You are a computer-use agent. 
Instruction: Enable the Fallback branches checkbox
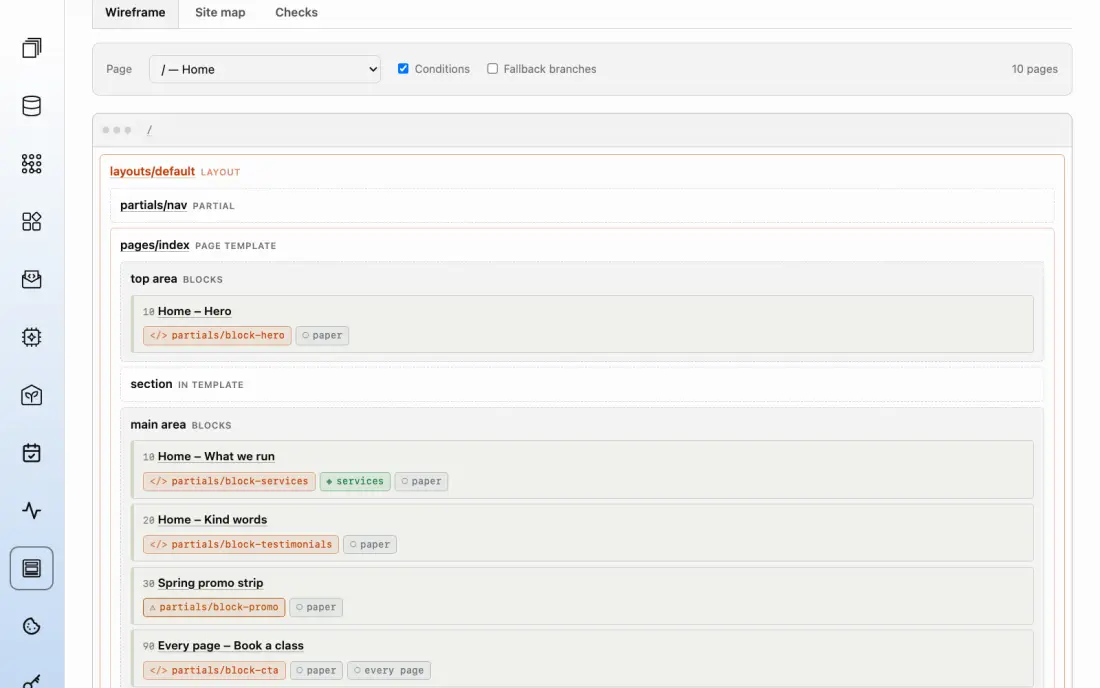pos(492,69)
